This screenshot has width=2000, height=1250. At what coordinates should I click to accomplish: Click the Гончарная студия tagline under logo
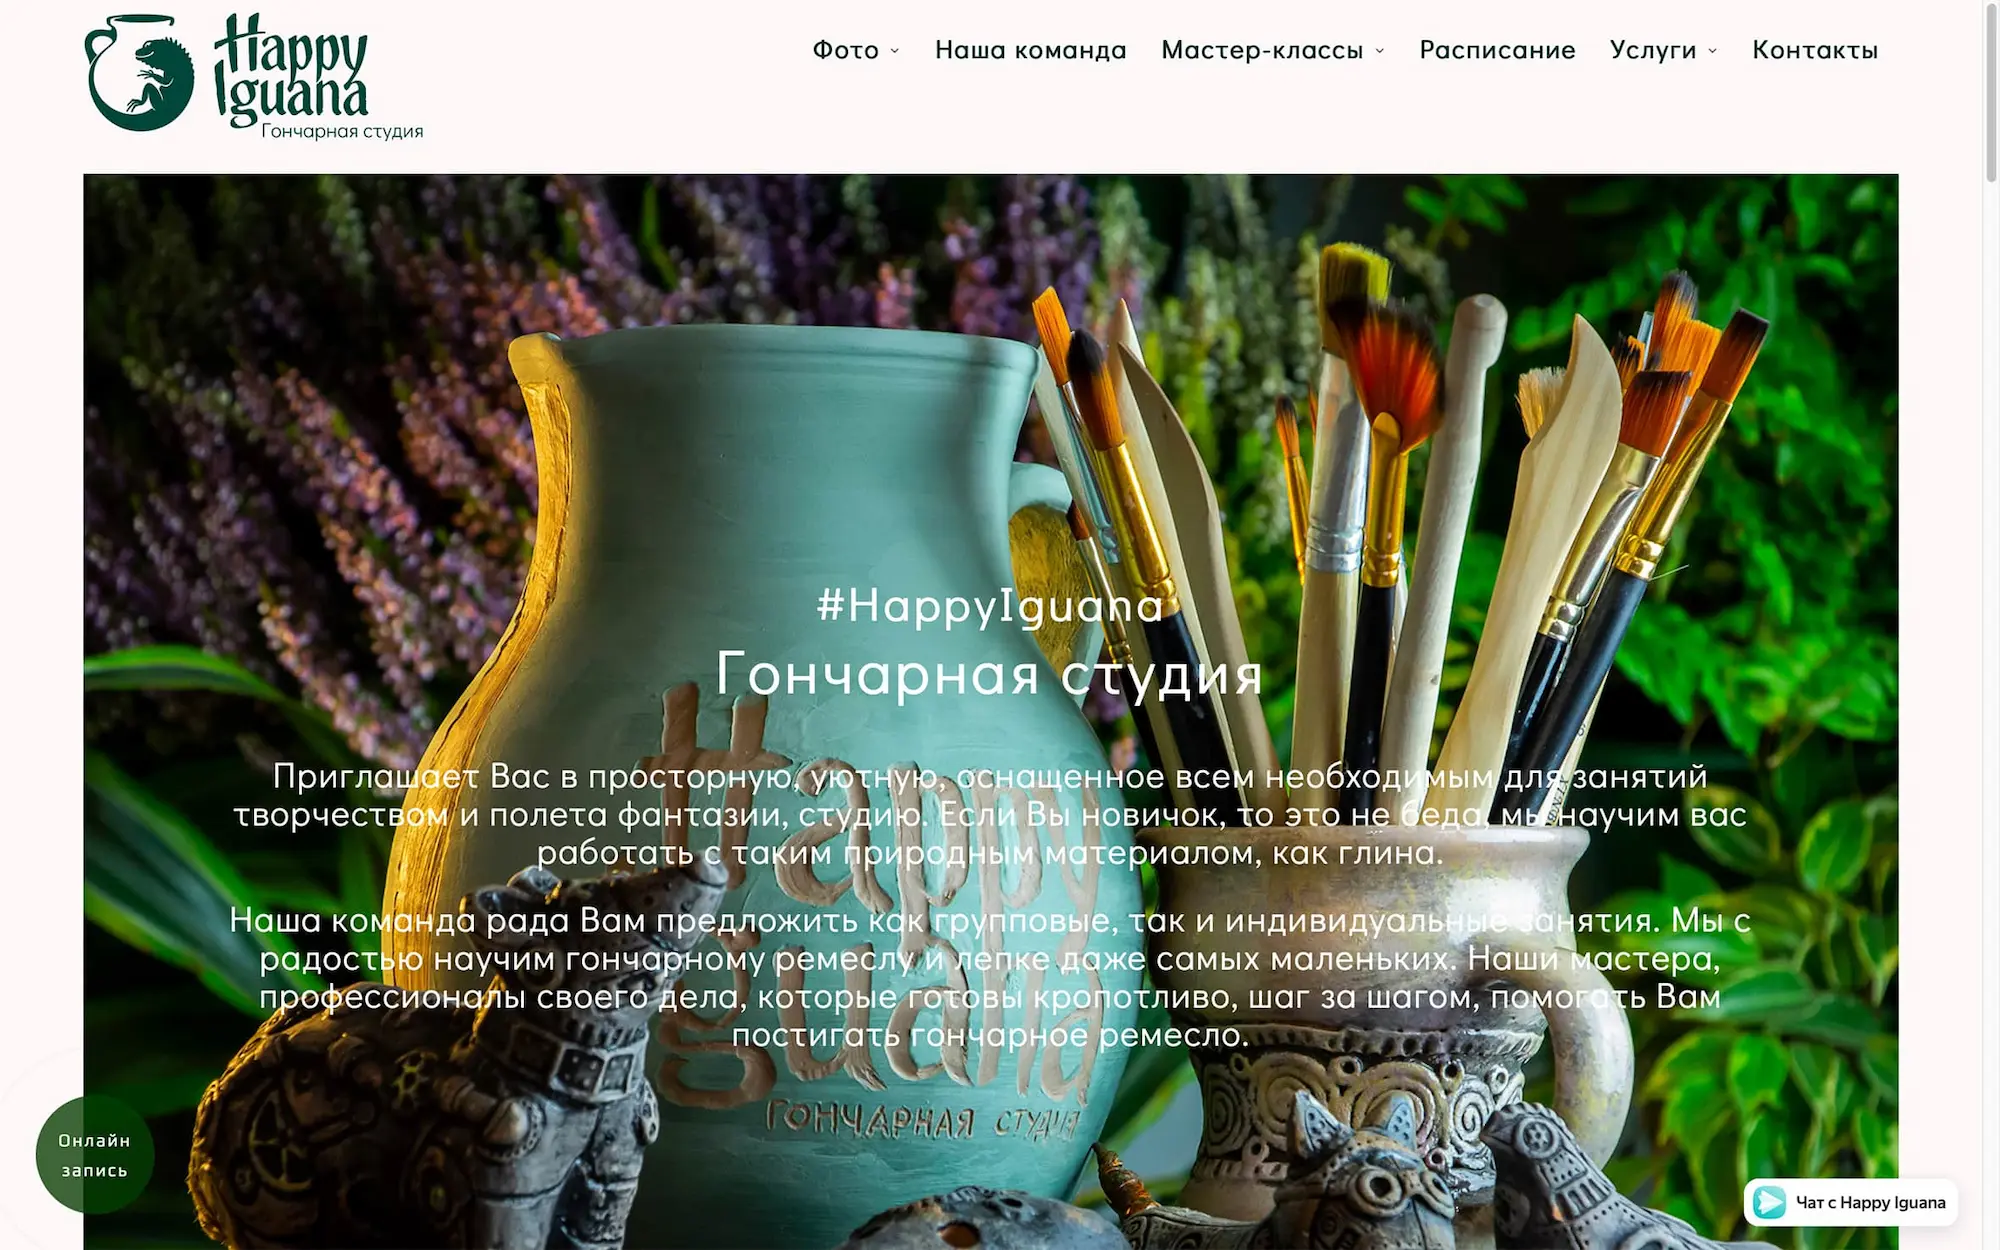[342, 131]
